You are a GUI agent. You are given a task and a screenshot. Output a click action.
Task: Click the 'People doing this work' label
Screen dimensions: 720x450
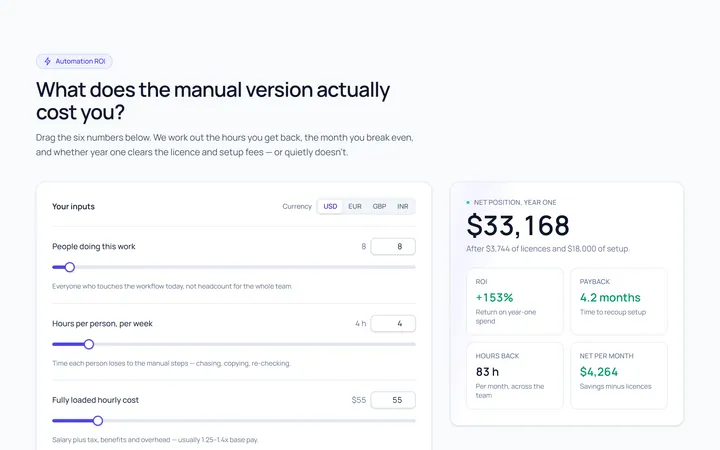tap(94, 247)
